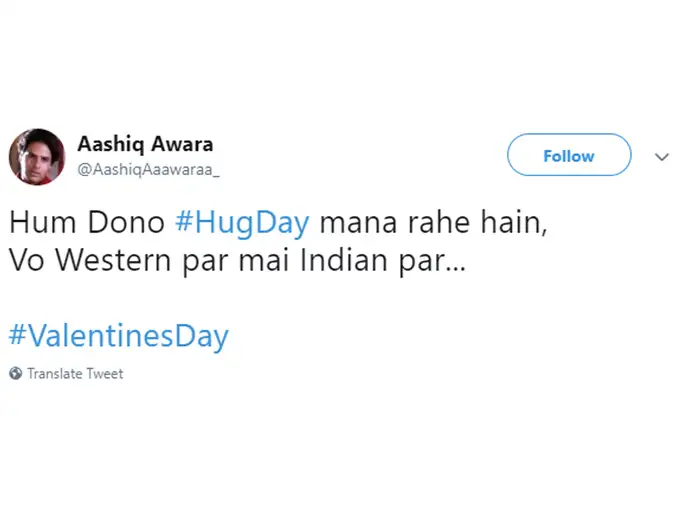Click Aashiq Awara's profile picture
Viewport: 680px width, 510px height.
(x=37, y=157)
